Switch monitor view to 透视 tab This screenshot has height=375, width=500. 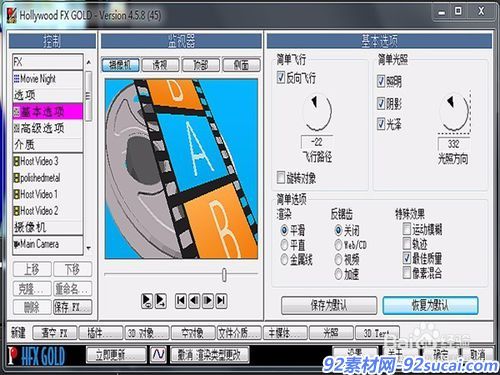[x=160, y=65]
